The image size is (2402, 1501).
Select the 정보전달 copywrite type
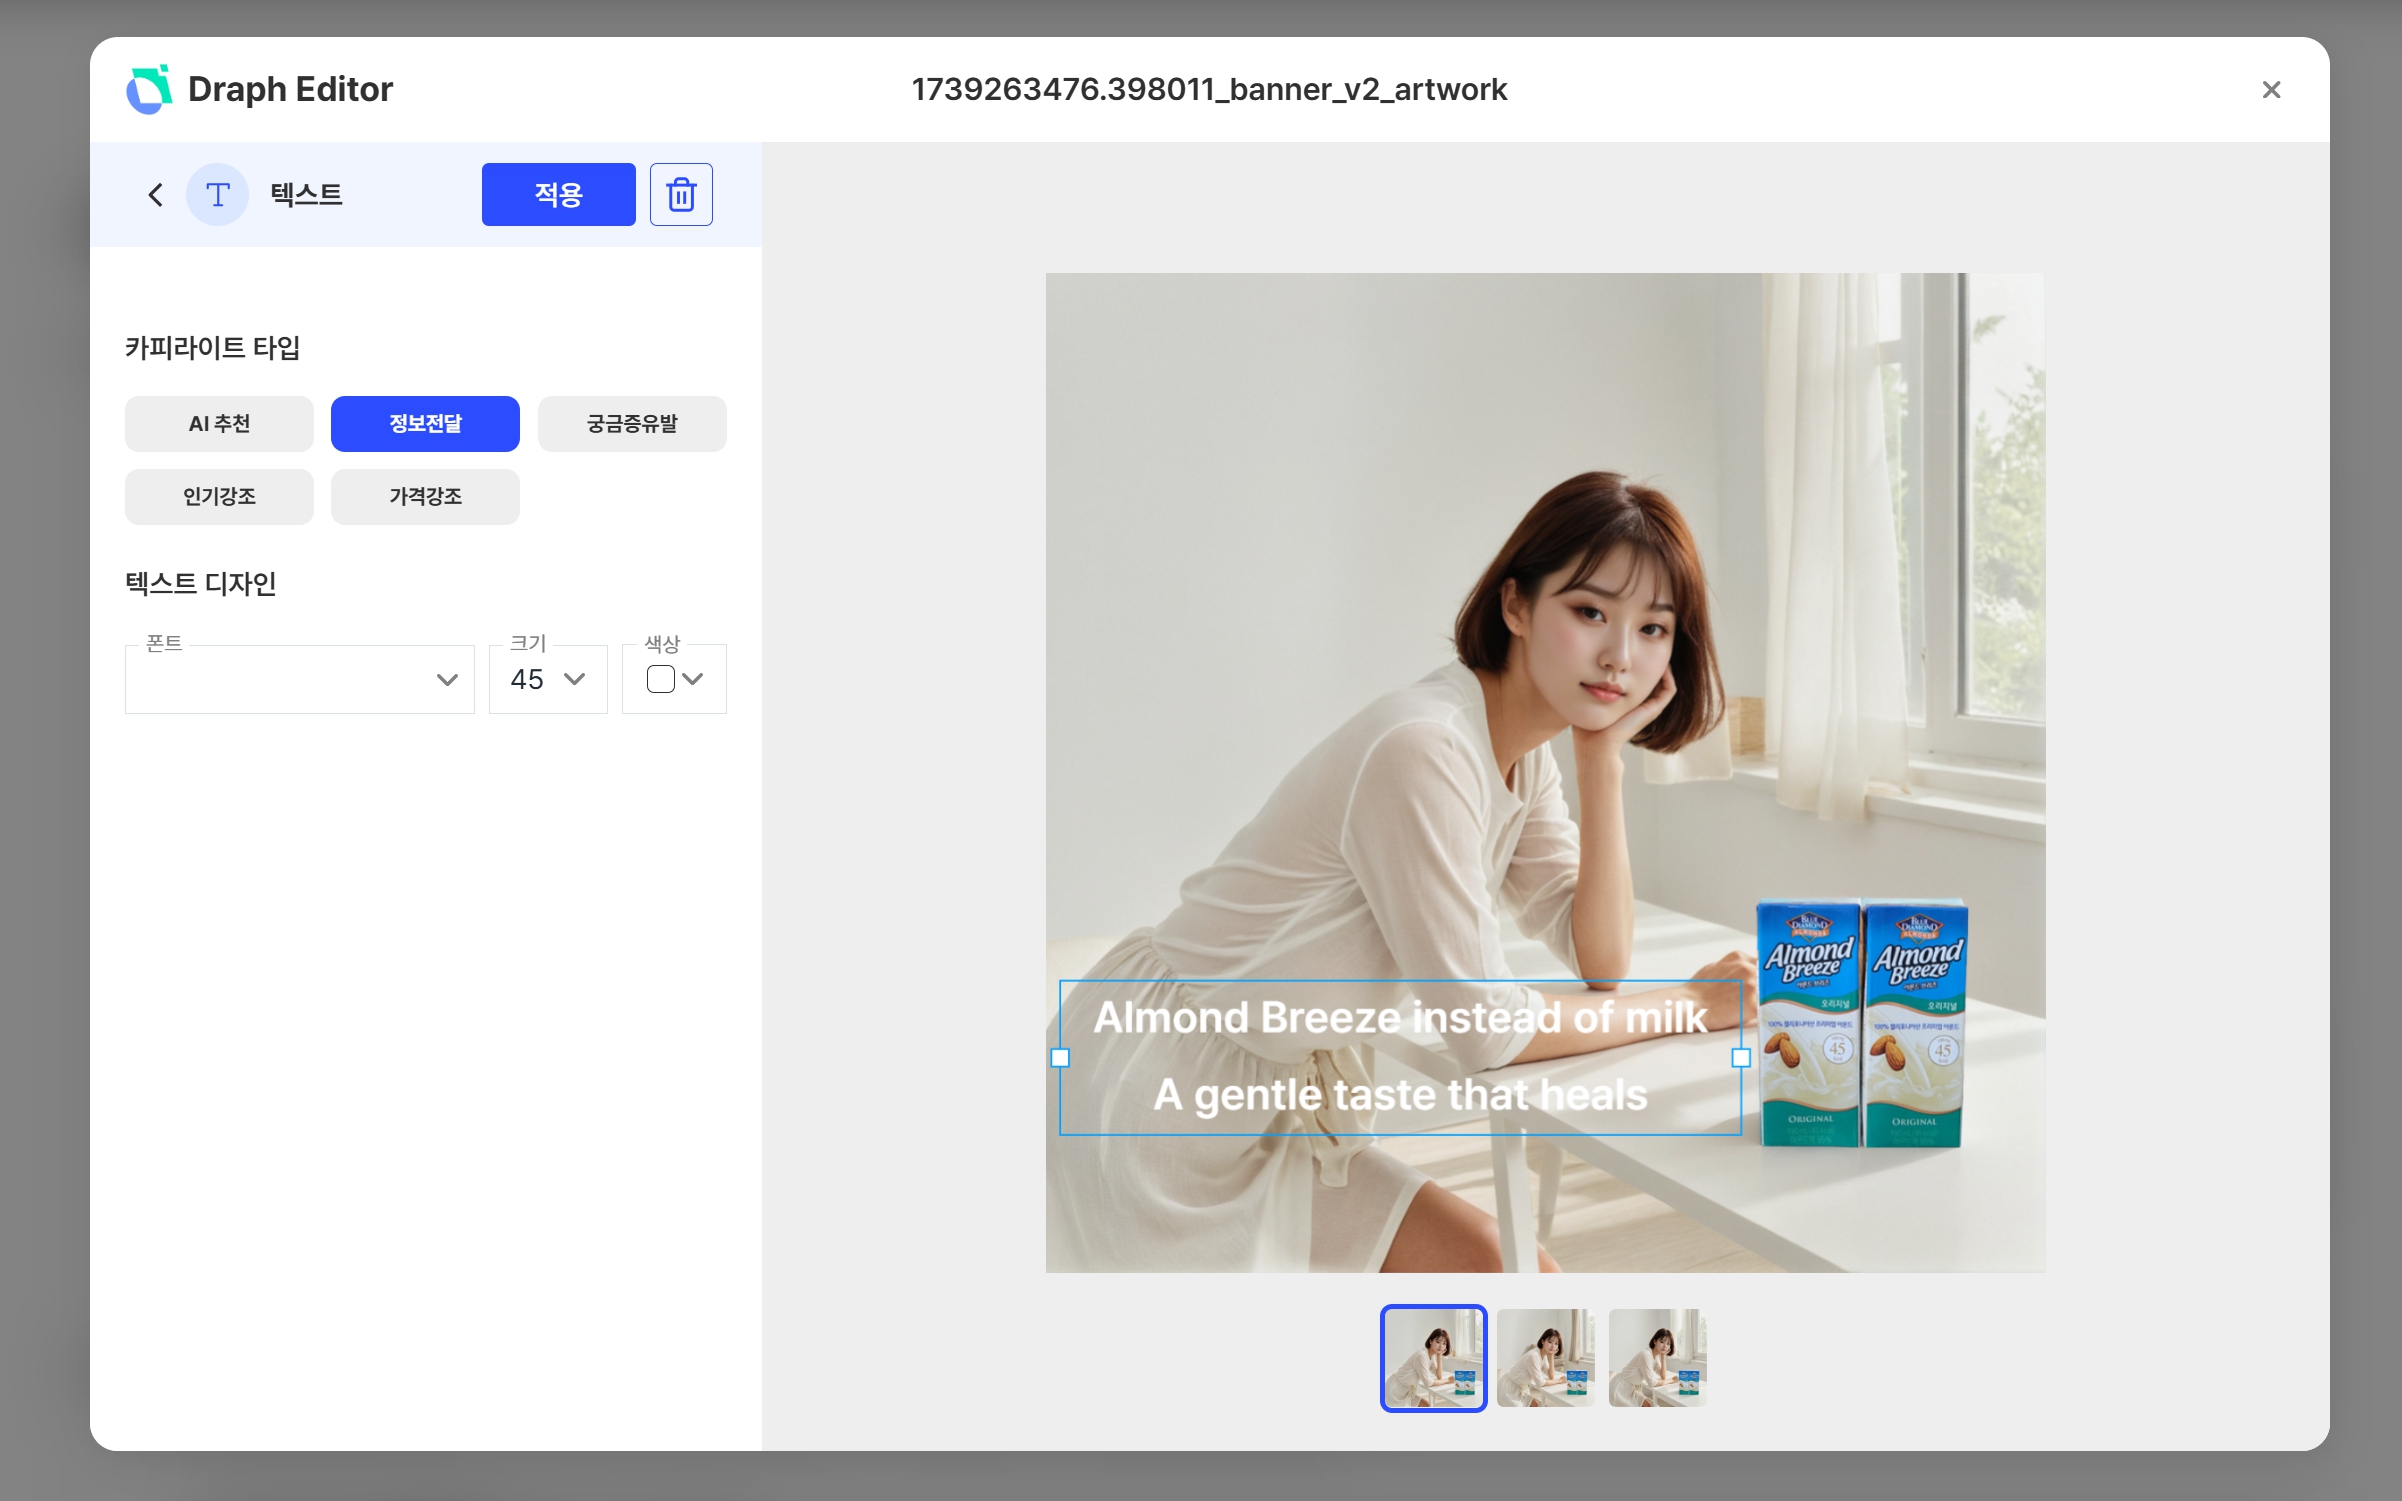[x=425, y=424]
